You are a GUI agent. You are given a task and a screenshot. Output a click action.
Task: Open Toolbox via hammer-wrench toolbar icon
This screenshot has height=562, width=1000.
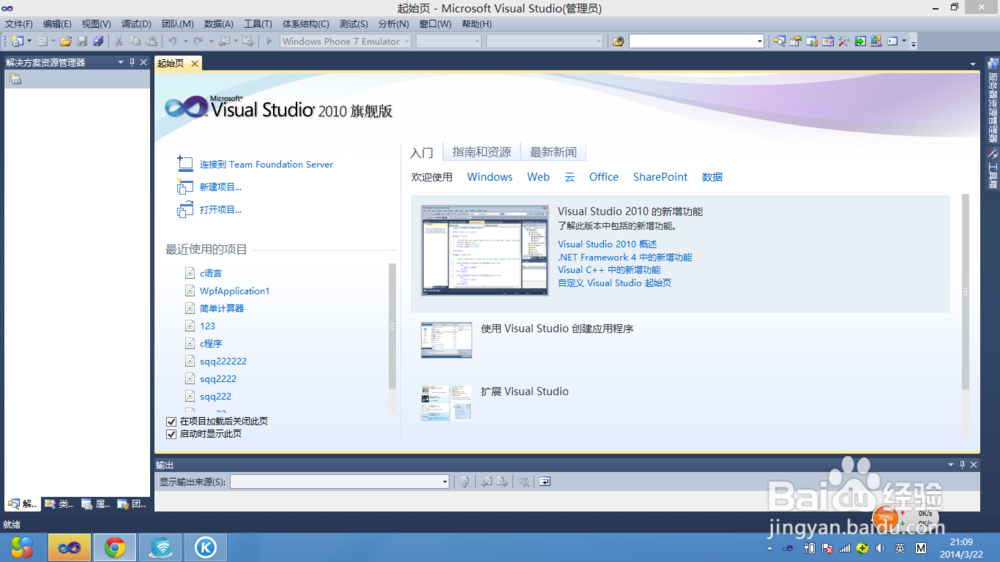[844, 41]
